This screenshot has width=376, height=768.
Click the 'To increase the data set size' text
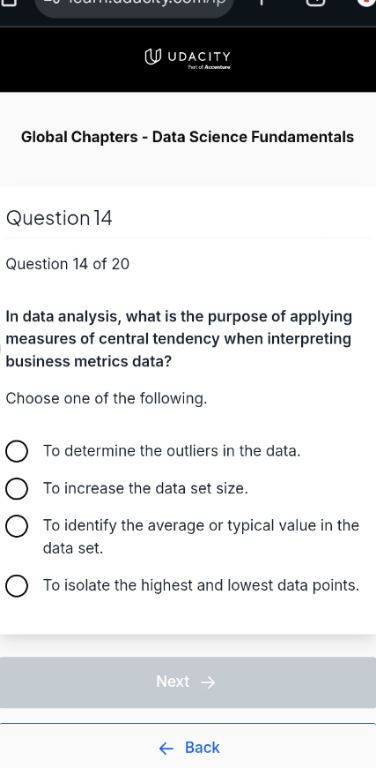(x=145, y=488)
